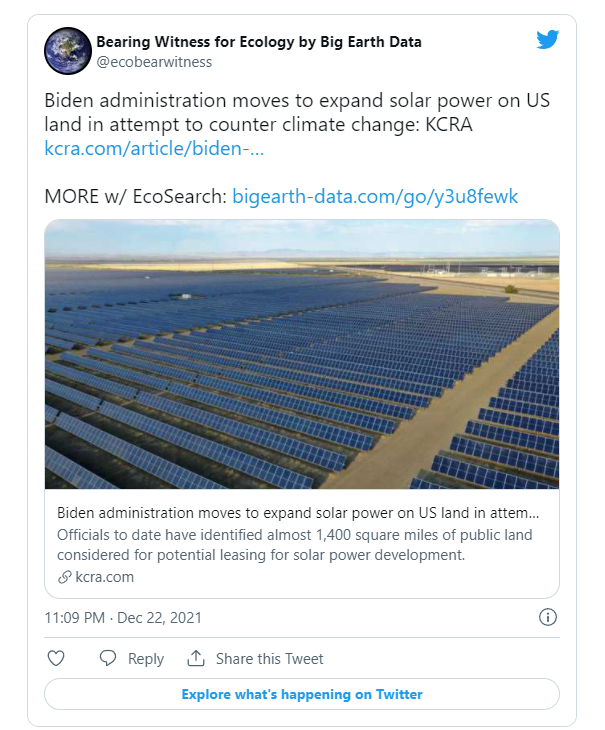Screen dimensions: 605x730
Task: Click the 11:09 PM Dec 22, 2021 timestamp
Action: pyautogui.click(x=123, y=618)
